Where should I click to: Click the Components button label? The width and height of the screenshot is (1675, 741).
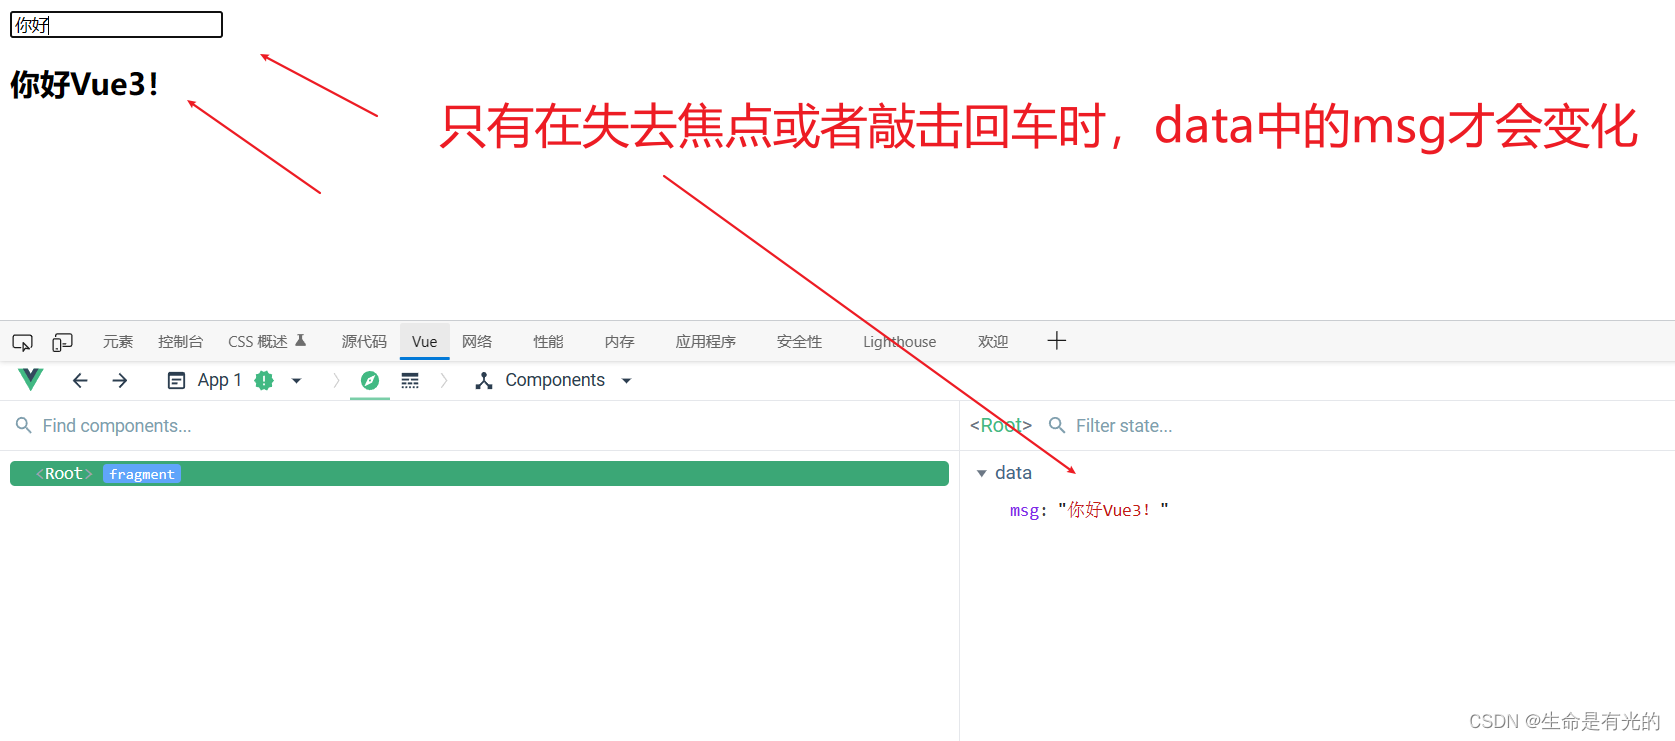click(555, 380)
